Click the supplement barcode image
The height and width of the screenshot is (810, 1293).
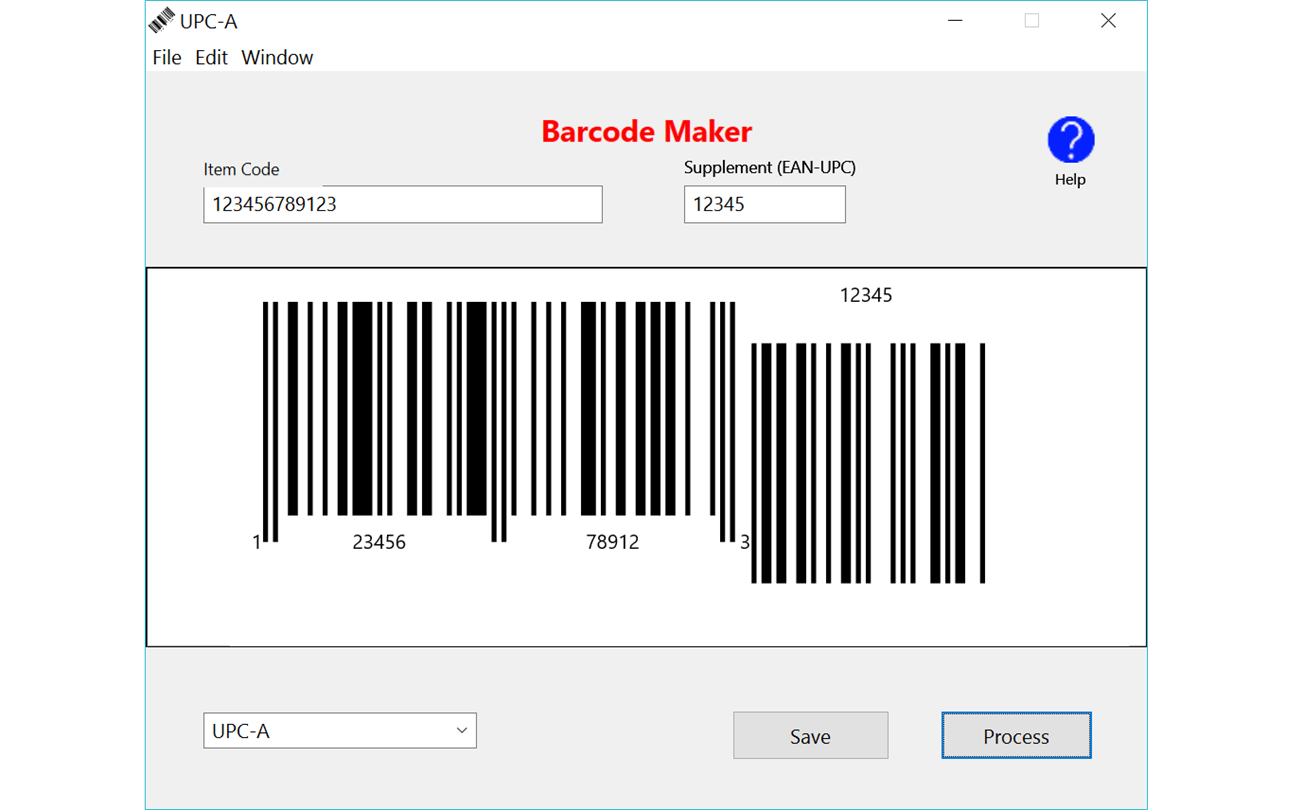tap(868, 463)
